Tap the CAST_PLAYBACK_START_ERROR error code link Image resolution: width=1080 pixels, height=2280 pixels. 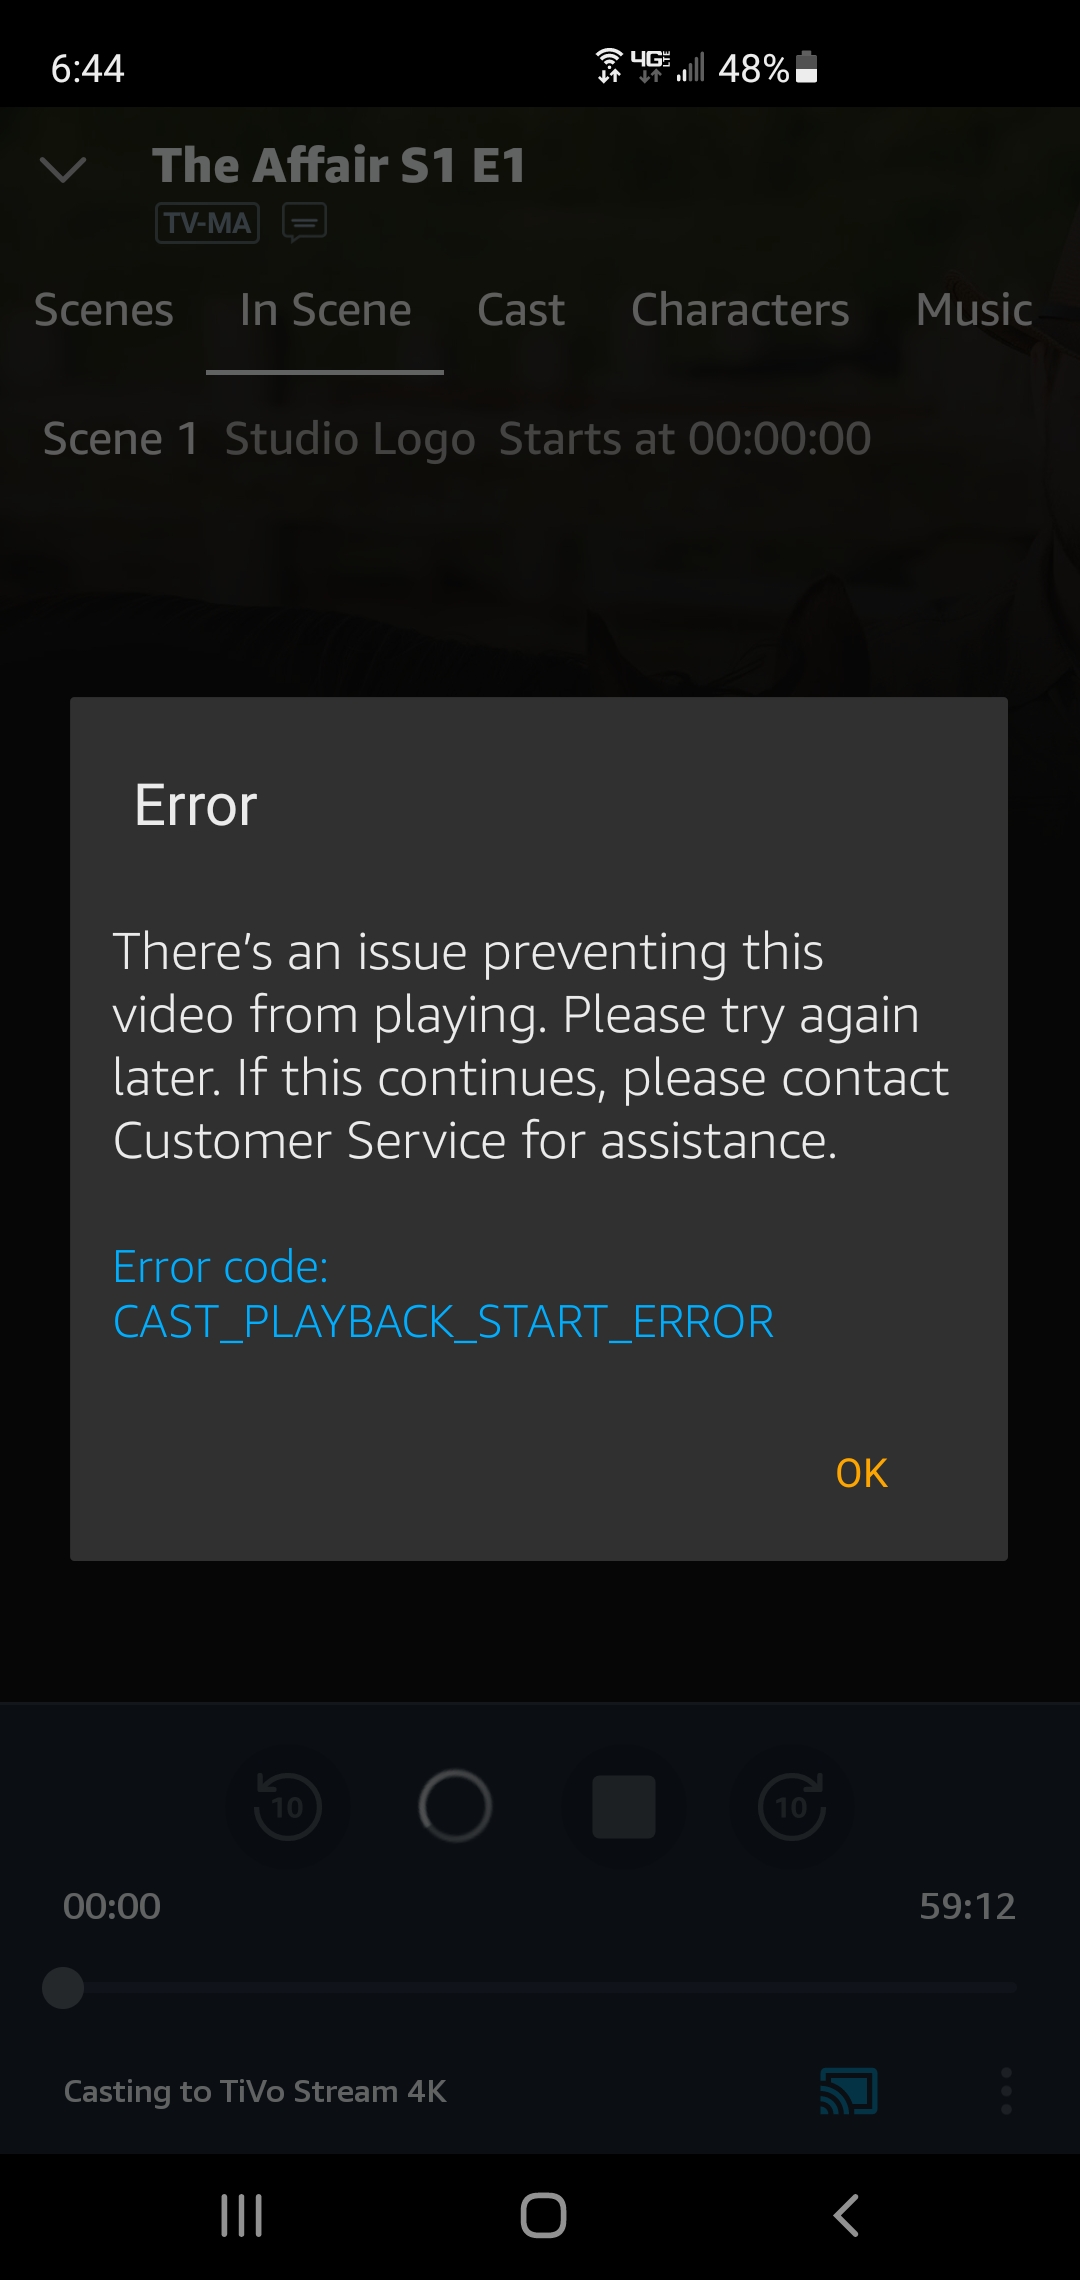[443, 1322]
